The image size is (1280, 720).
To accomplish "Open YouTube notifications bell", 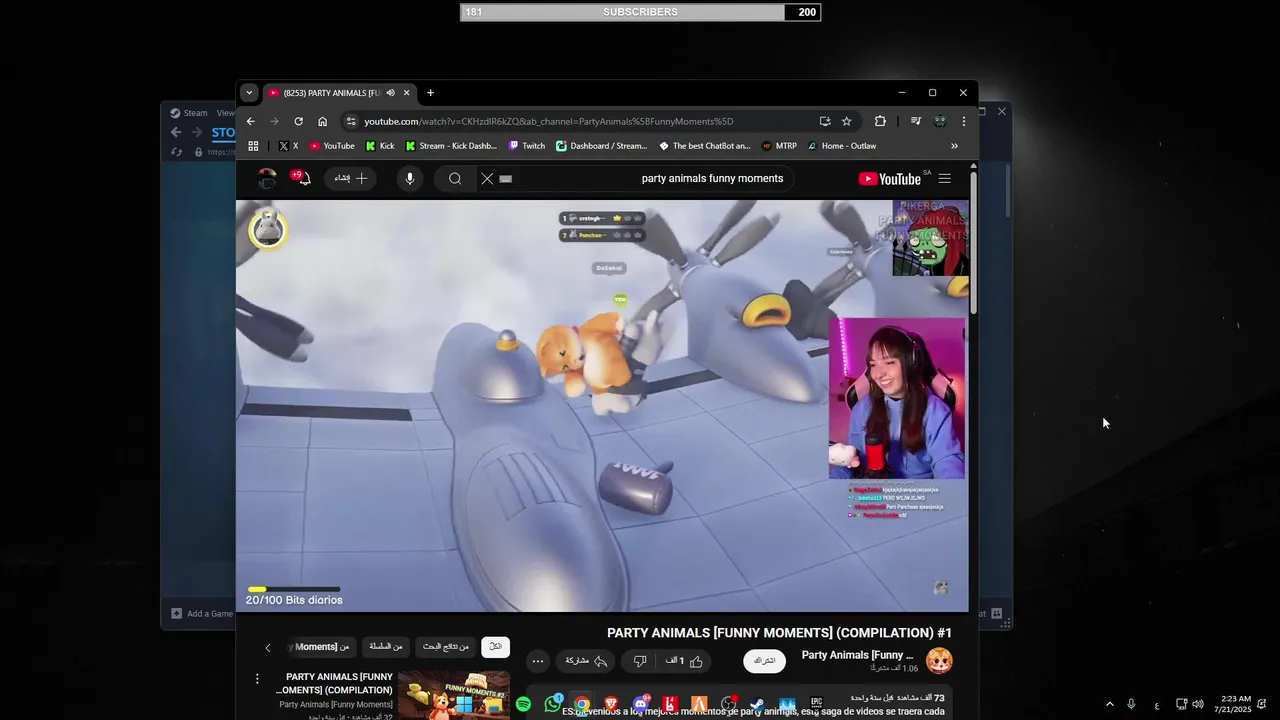I will [x=303, y=179].
